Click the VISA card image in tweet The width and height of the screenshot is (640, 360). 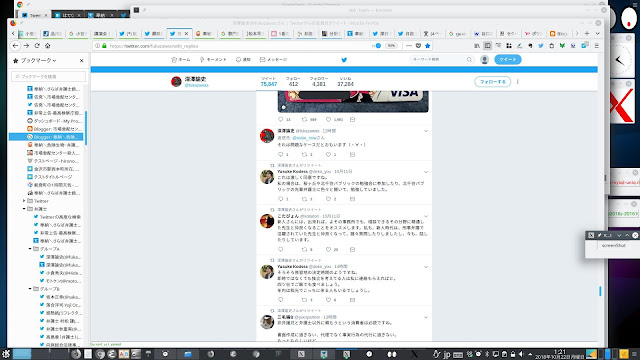pos(353,101)
